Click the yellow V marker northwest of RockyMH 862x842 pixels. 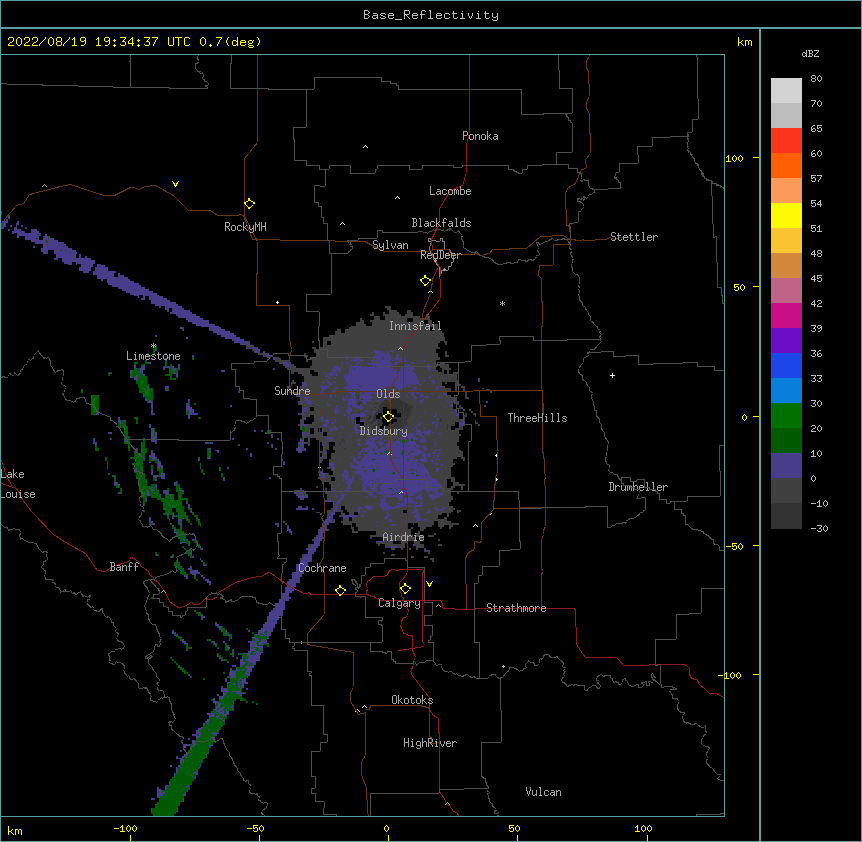175,184
